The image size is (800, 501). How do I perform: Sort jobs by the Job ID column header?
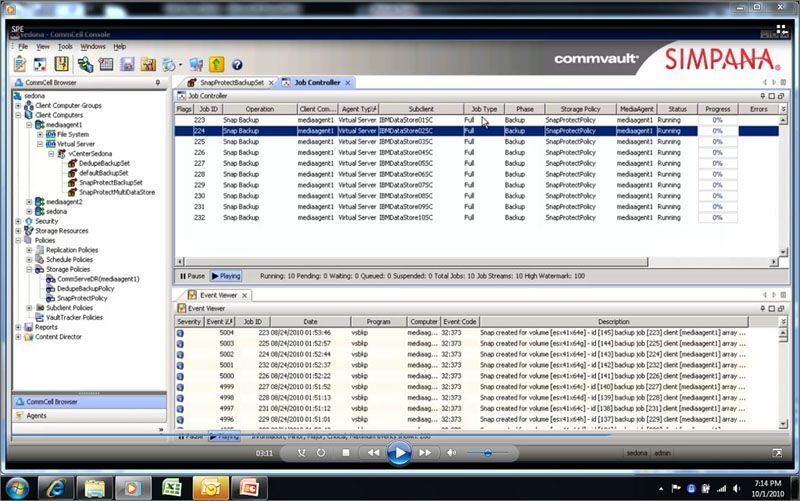click(208, 109)
